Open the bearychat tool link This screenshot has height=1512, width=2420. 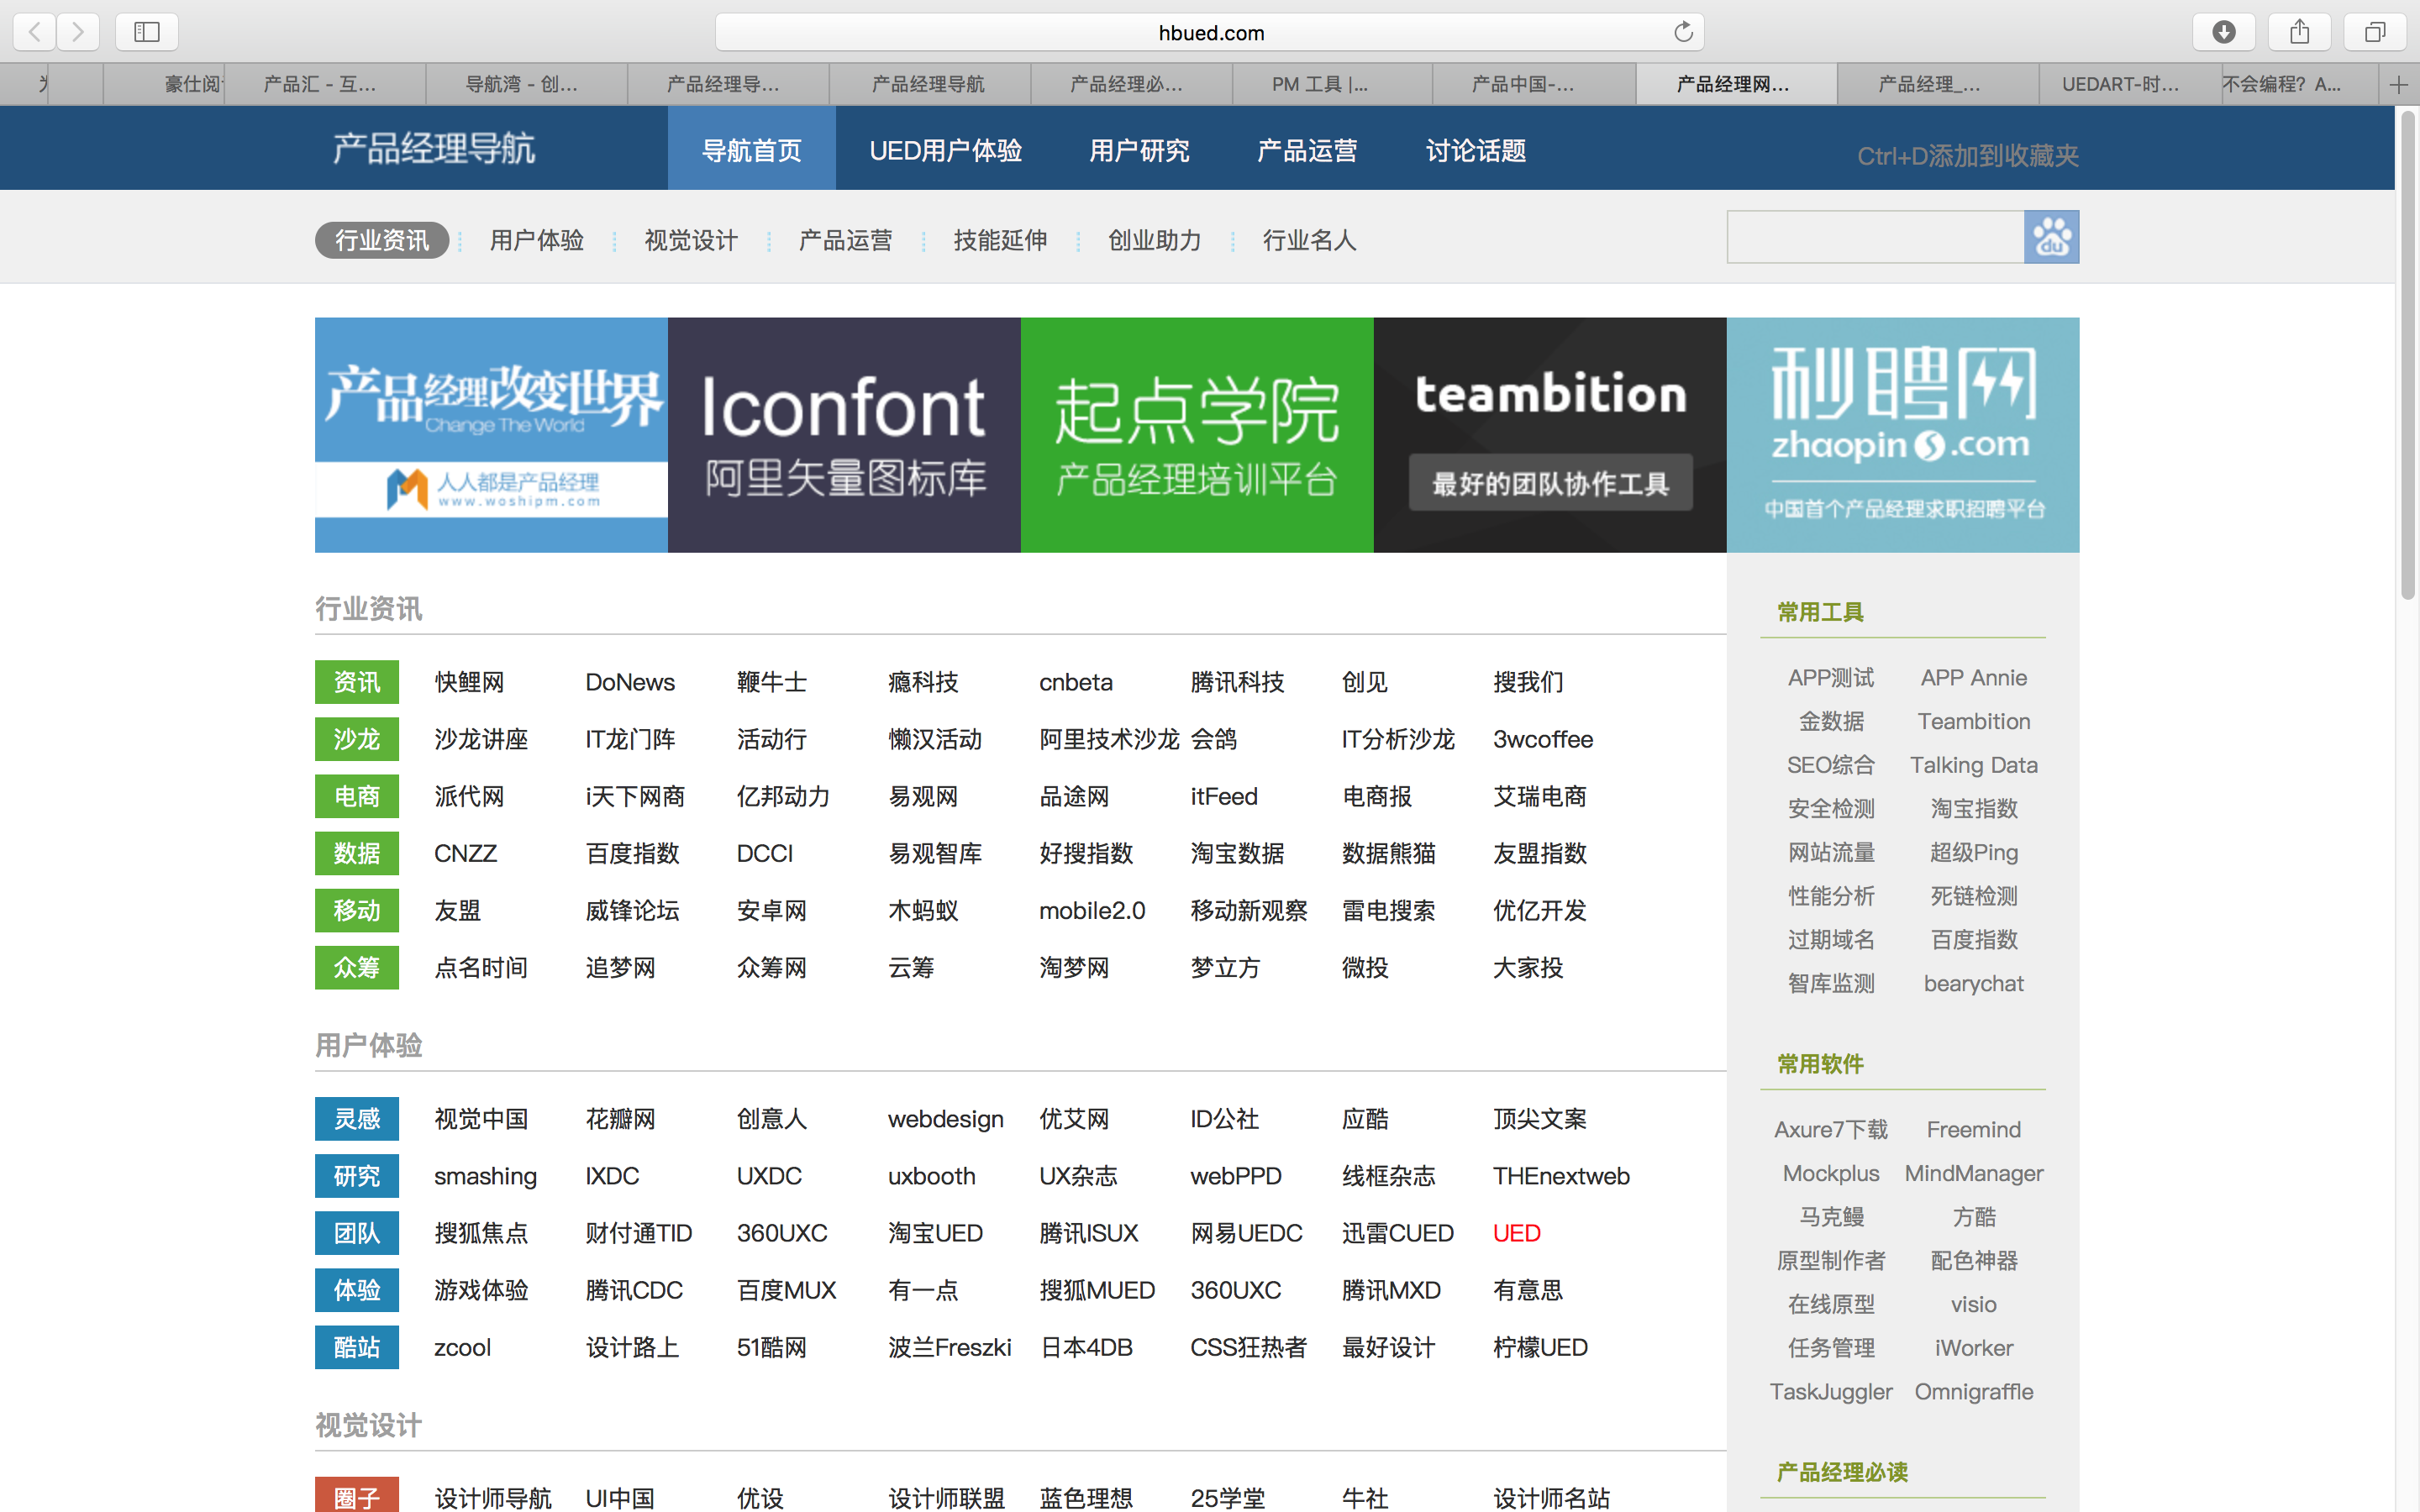[x=1973, y=984]
